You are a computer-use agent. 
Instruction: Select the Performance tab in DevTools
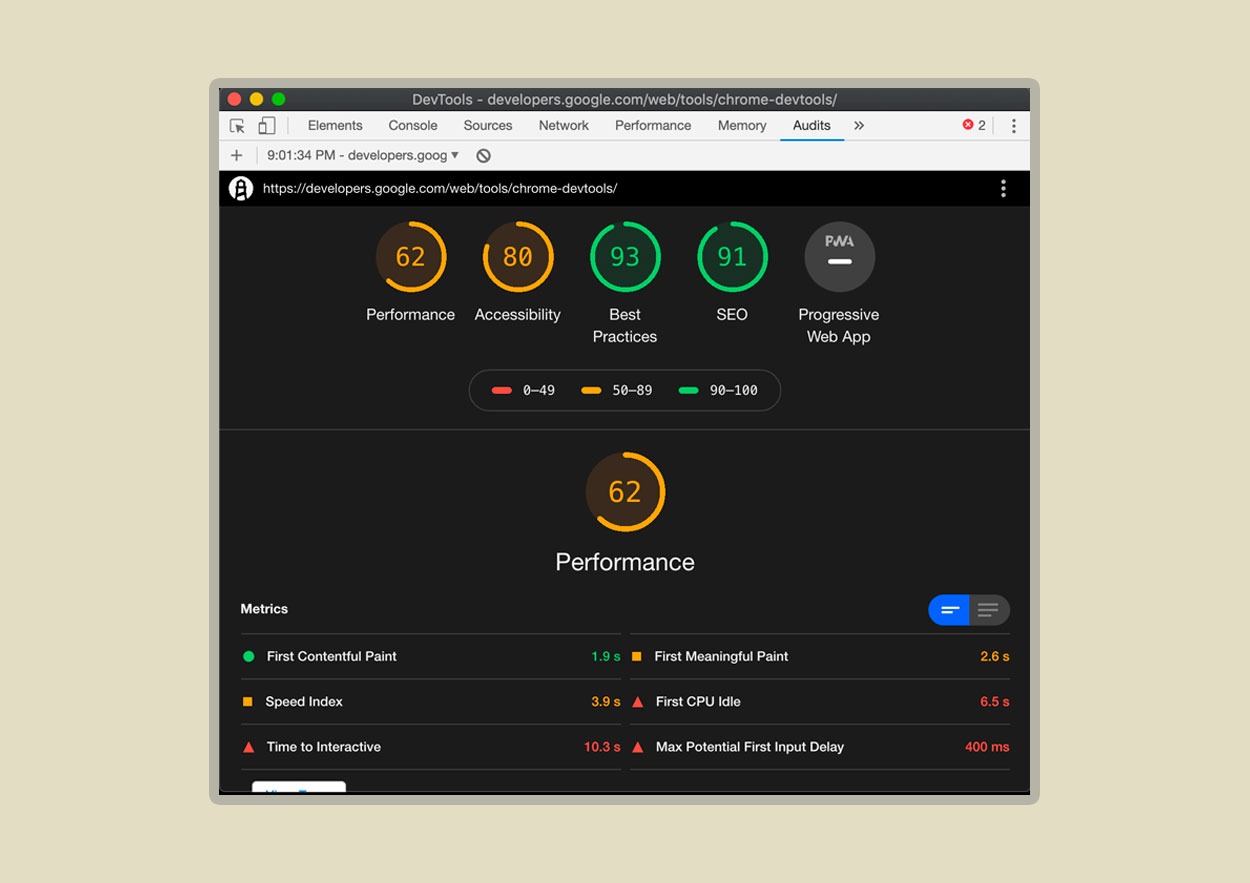(x=653, y=126)
